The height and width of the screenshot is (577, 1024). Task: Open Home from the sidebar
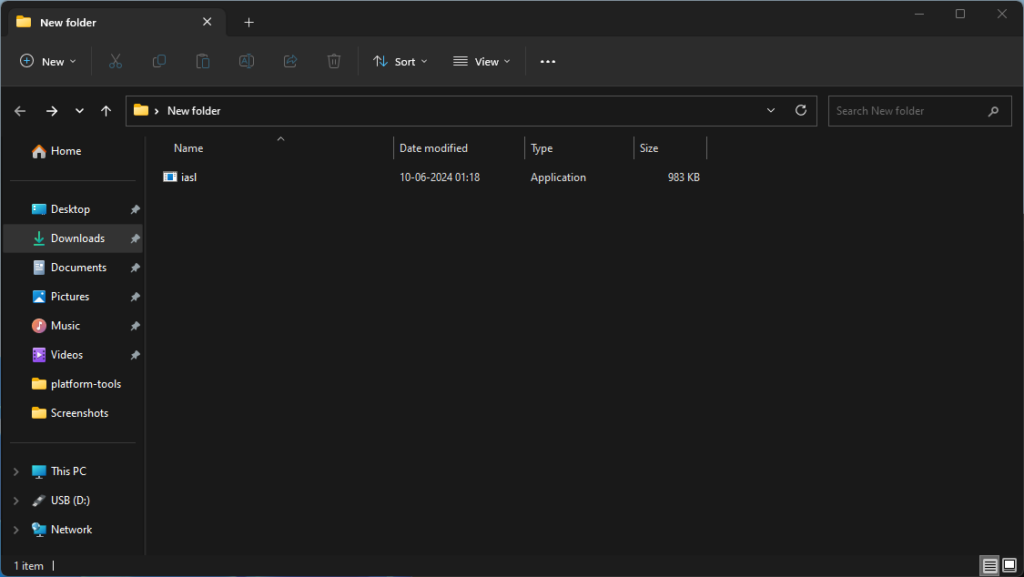(63, 150)
